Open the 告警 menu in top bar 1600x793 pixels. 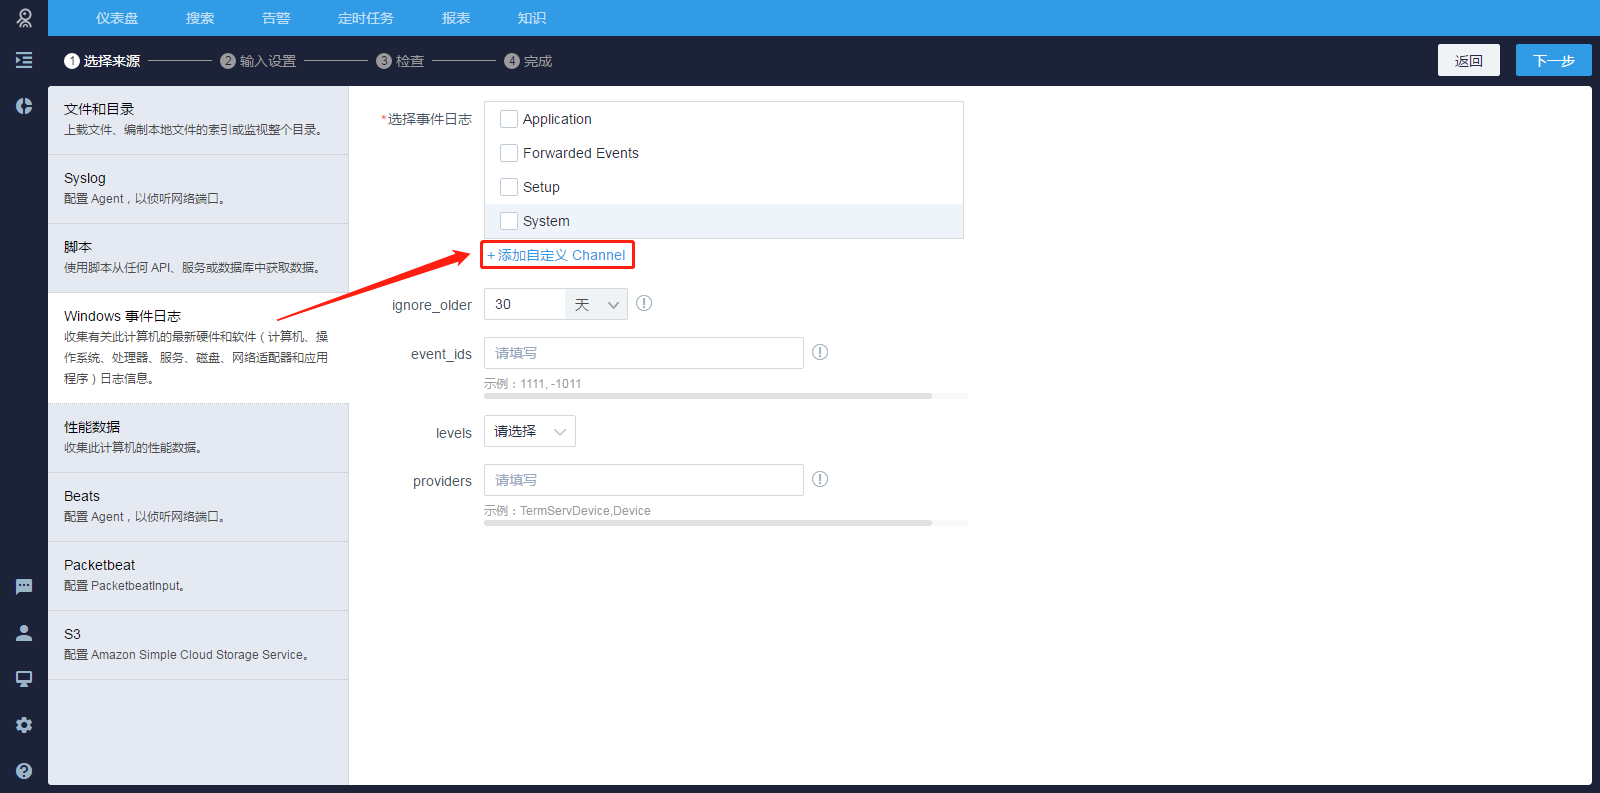pos(276,18)
